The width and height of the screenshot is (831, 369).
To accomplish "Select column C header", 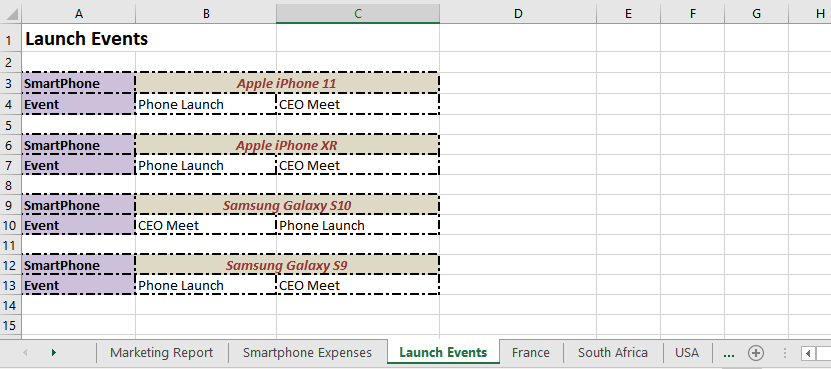I will 358,14.
